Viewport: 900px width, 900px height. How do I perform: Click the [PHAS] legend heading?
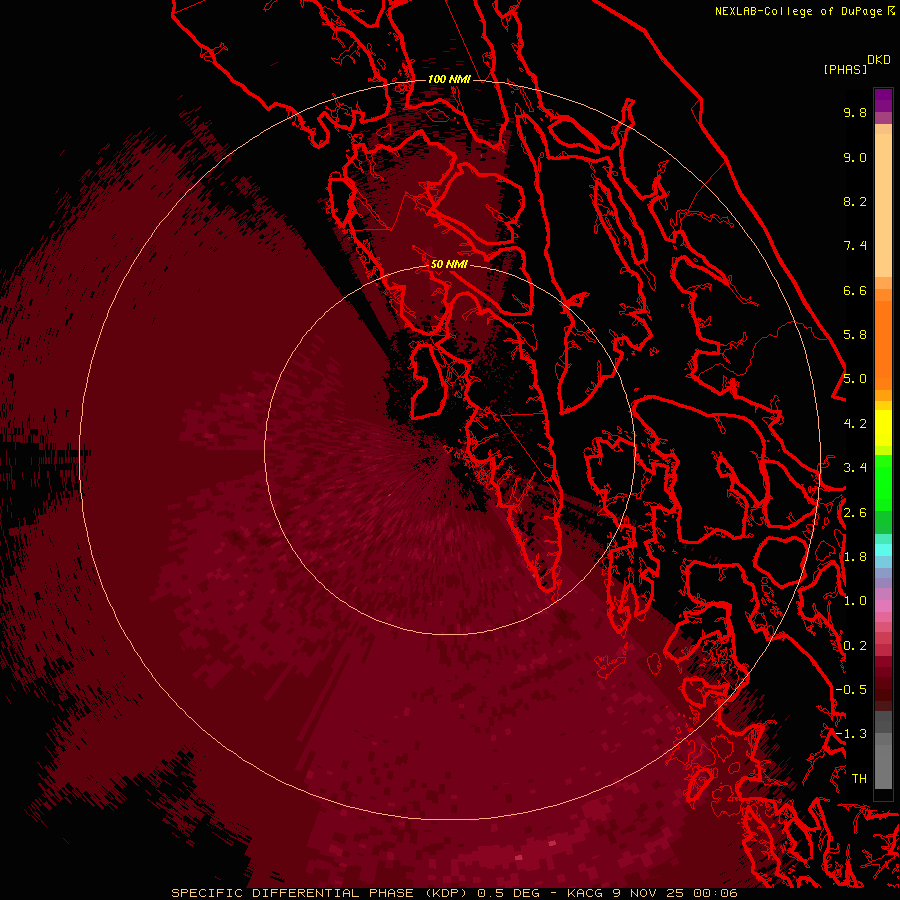[x=845, y=70]
